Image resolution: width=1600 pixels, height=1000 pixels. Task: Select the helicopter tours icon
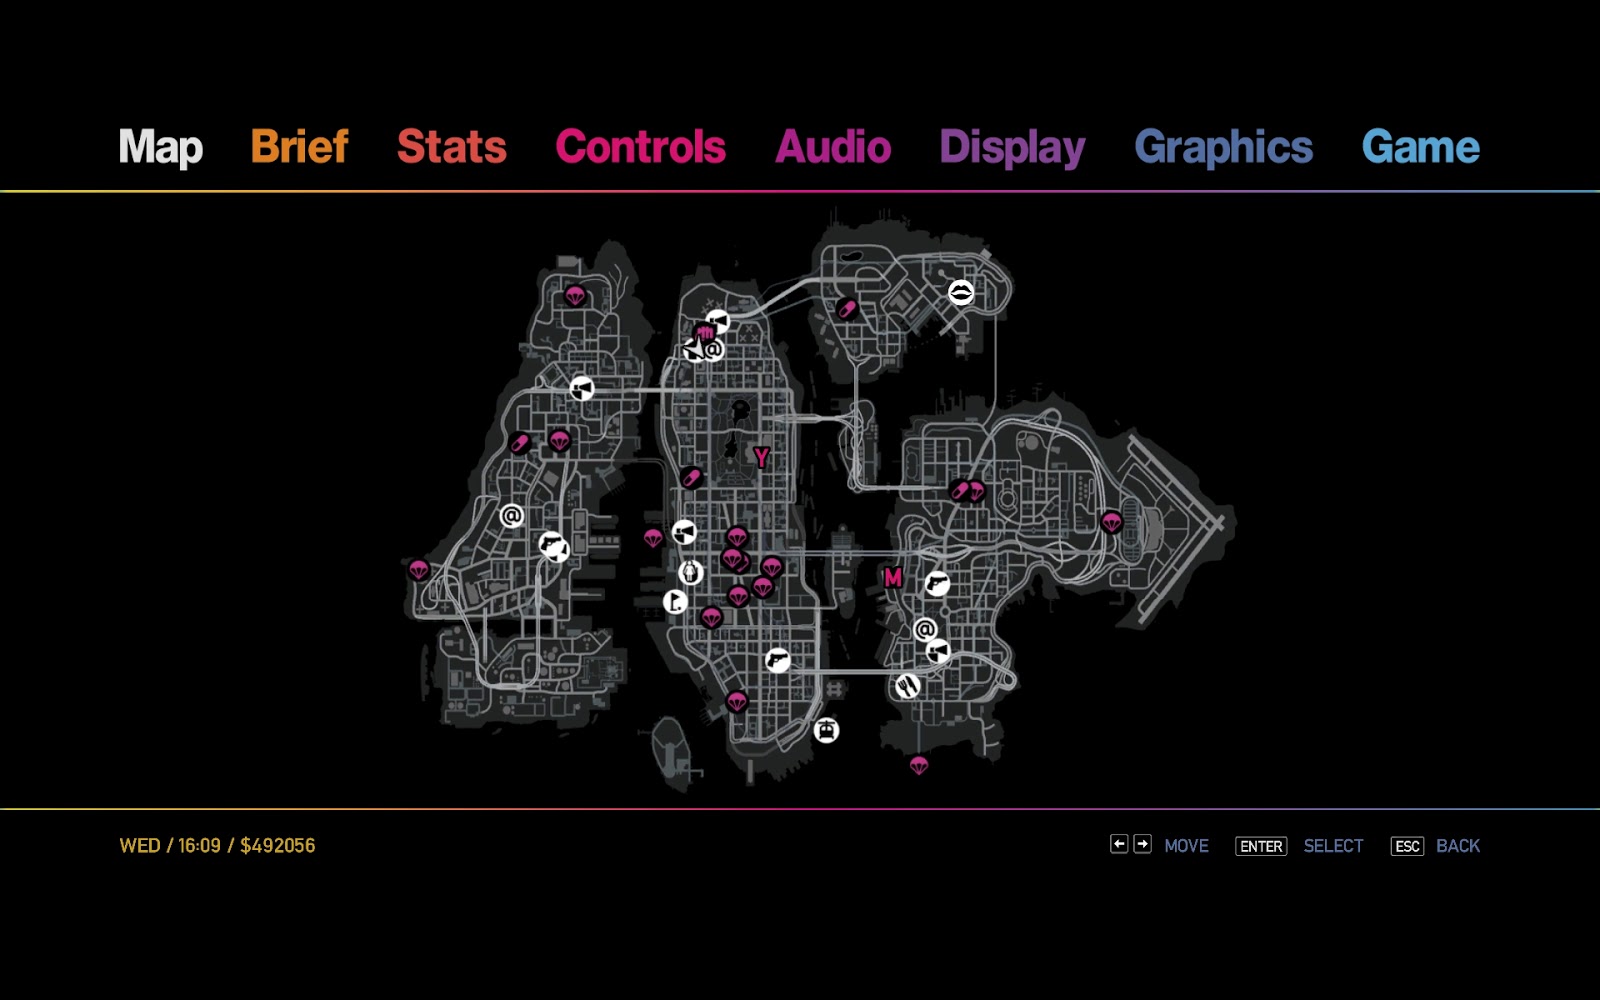coord(826,730)
